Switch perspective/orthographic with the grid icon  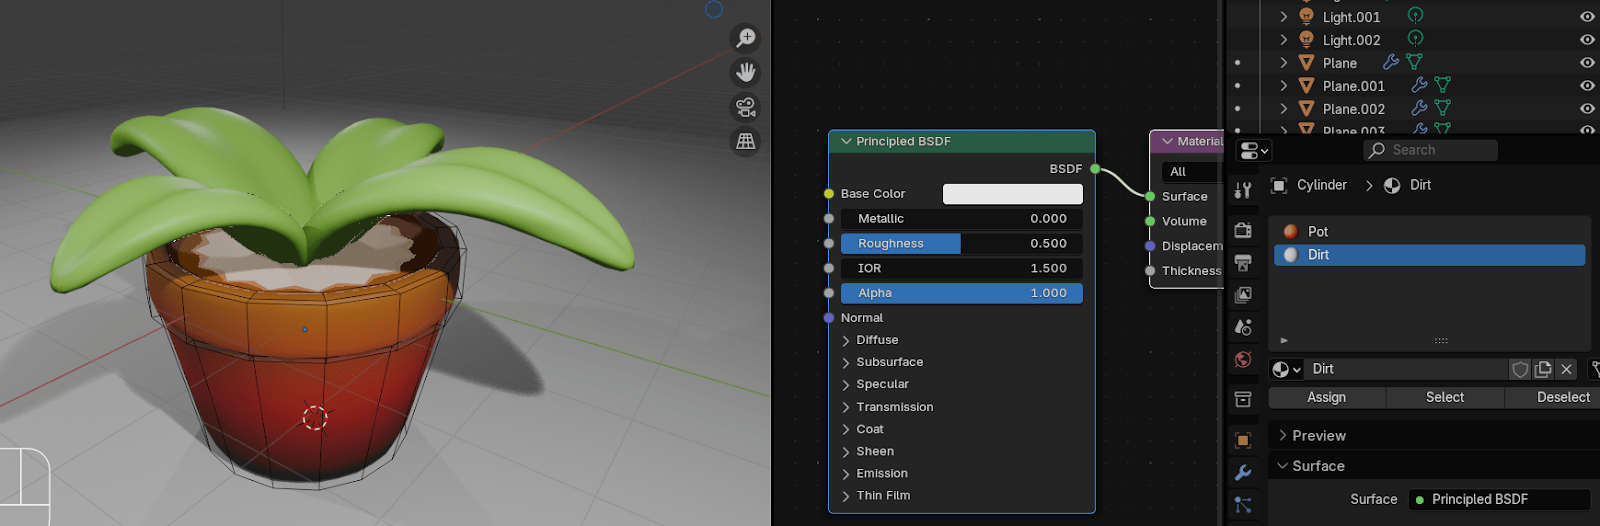[746, 142]
